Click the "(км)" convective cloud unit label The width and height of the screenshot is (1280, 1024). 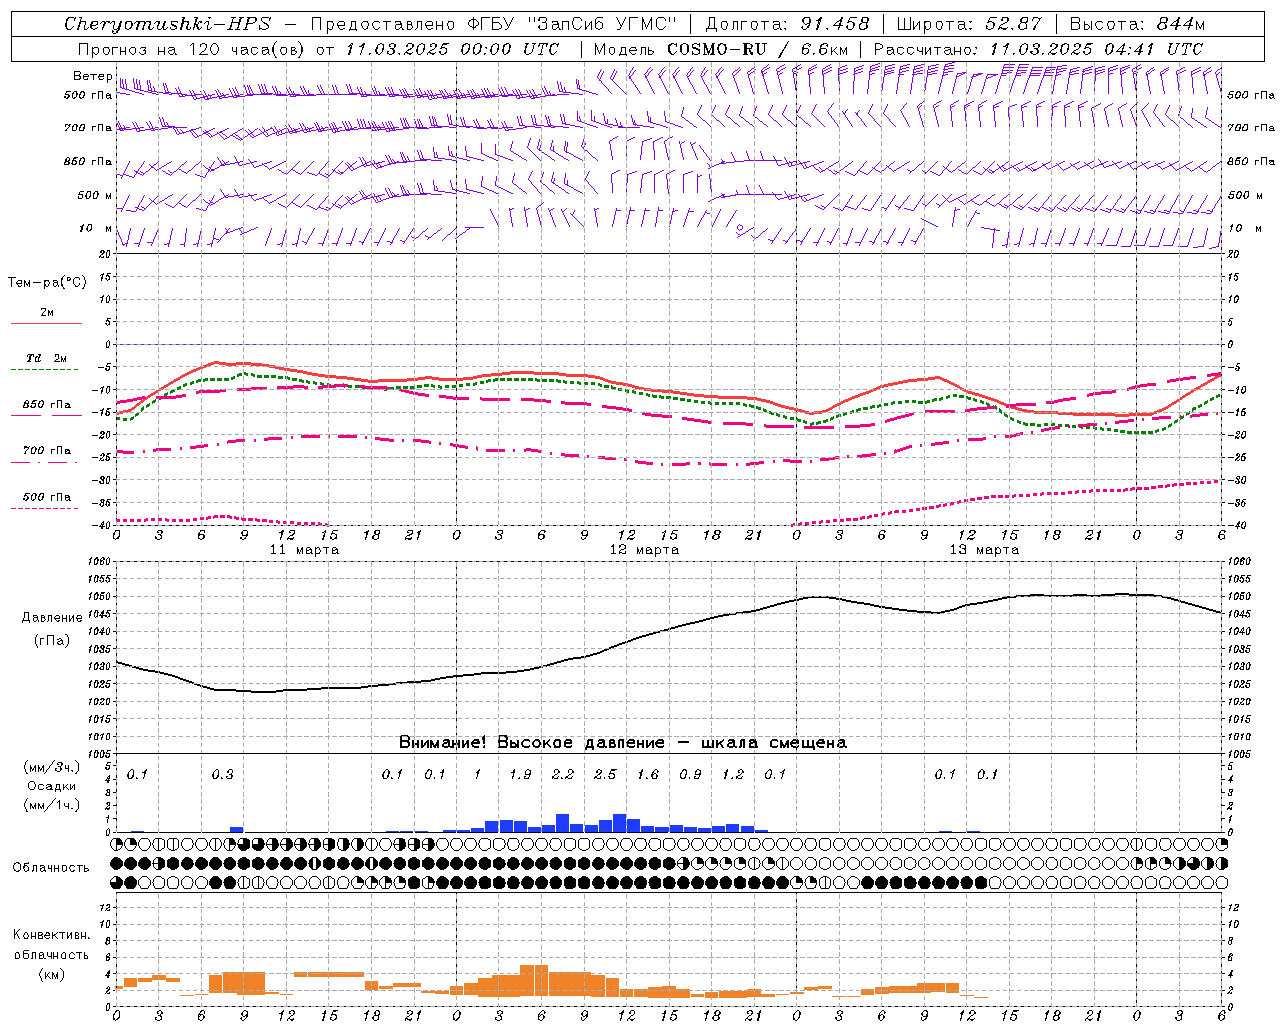coord(53,974)
